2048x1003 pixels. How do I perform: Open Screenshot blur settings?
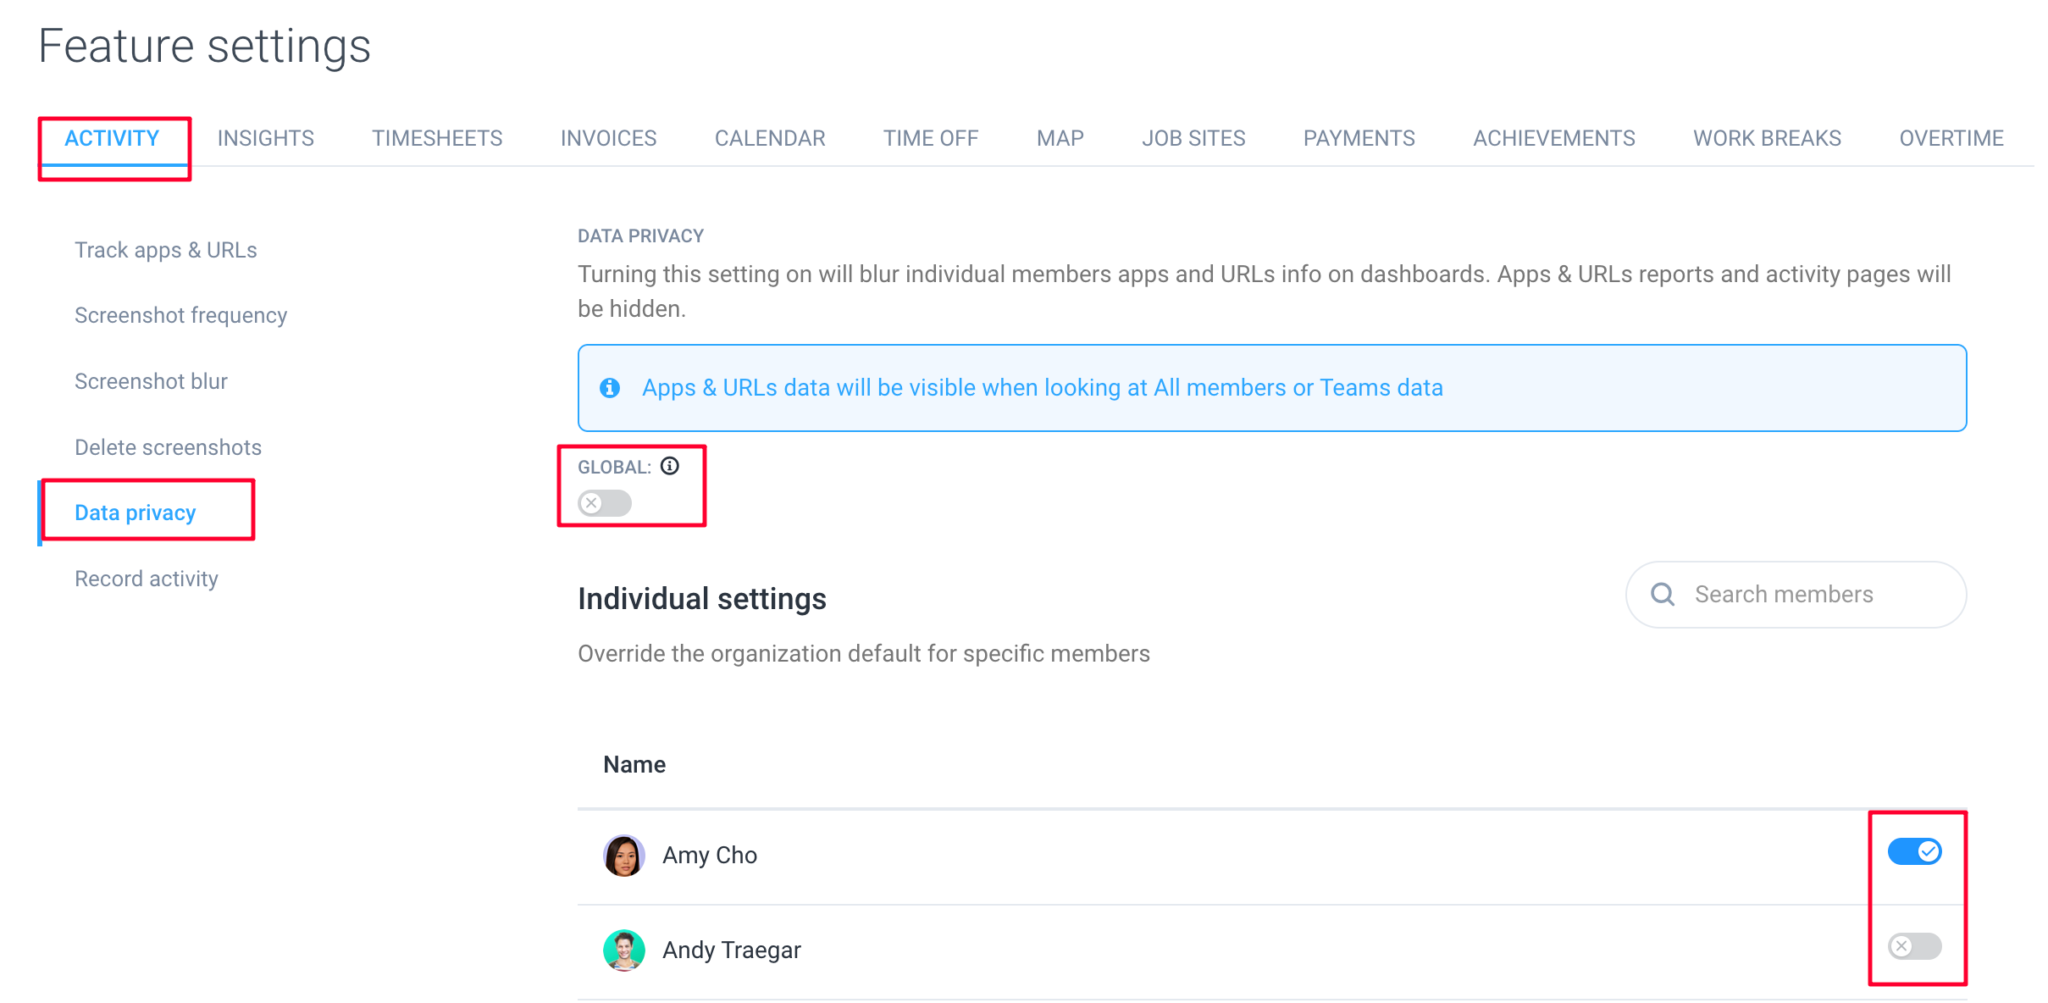point(151,381)
